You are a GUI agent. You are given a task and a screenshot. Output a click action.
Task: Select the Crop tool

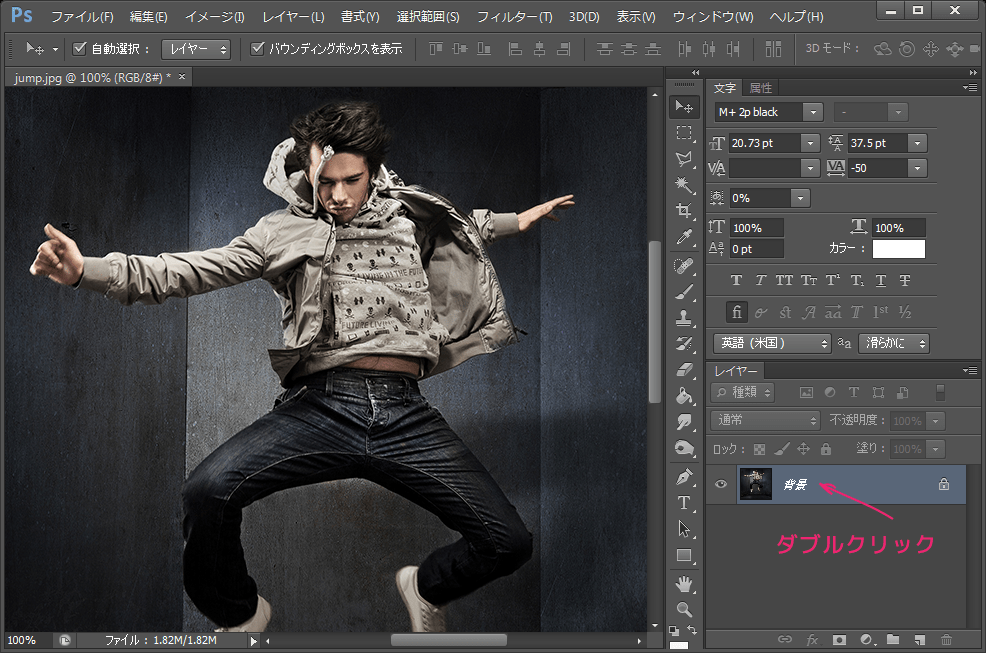point(684,211)
